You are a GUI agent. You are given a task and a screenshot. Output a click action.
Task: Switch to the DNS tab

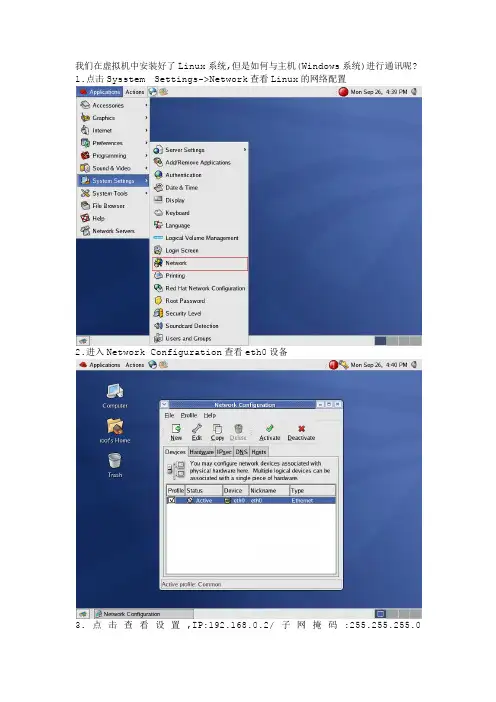(241, 452)
